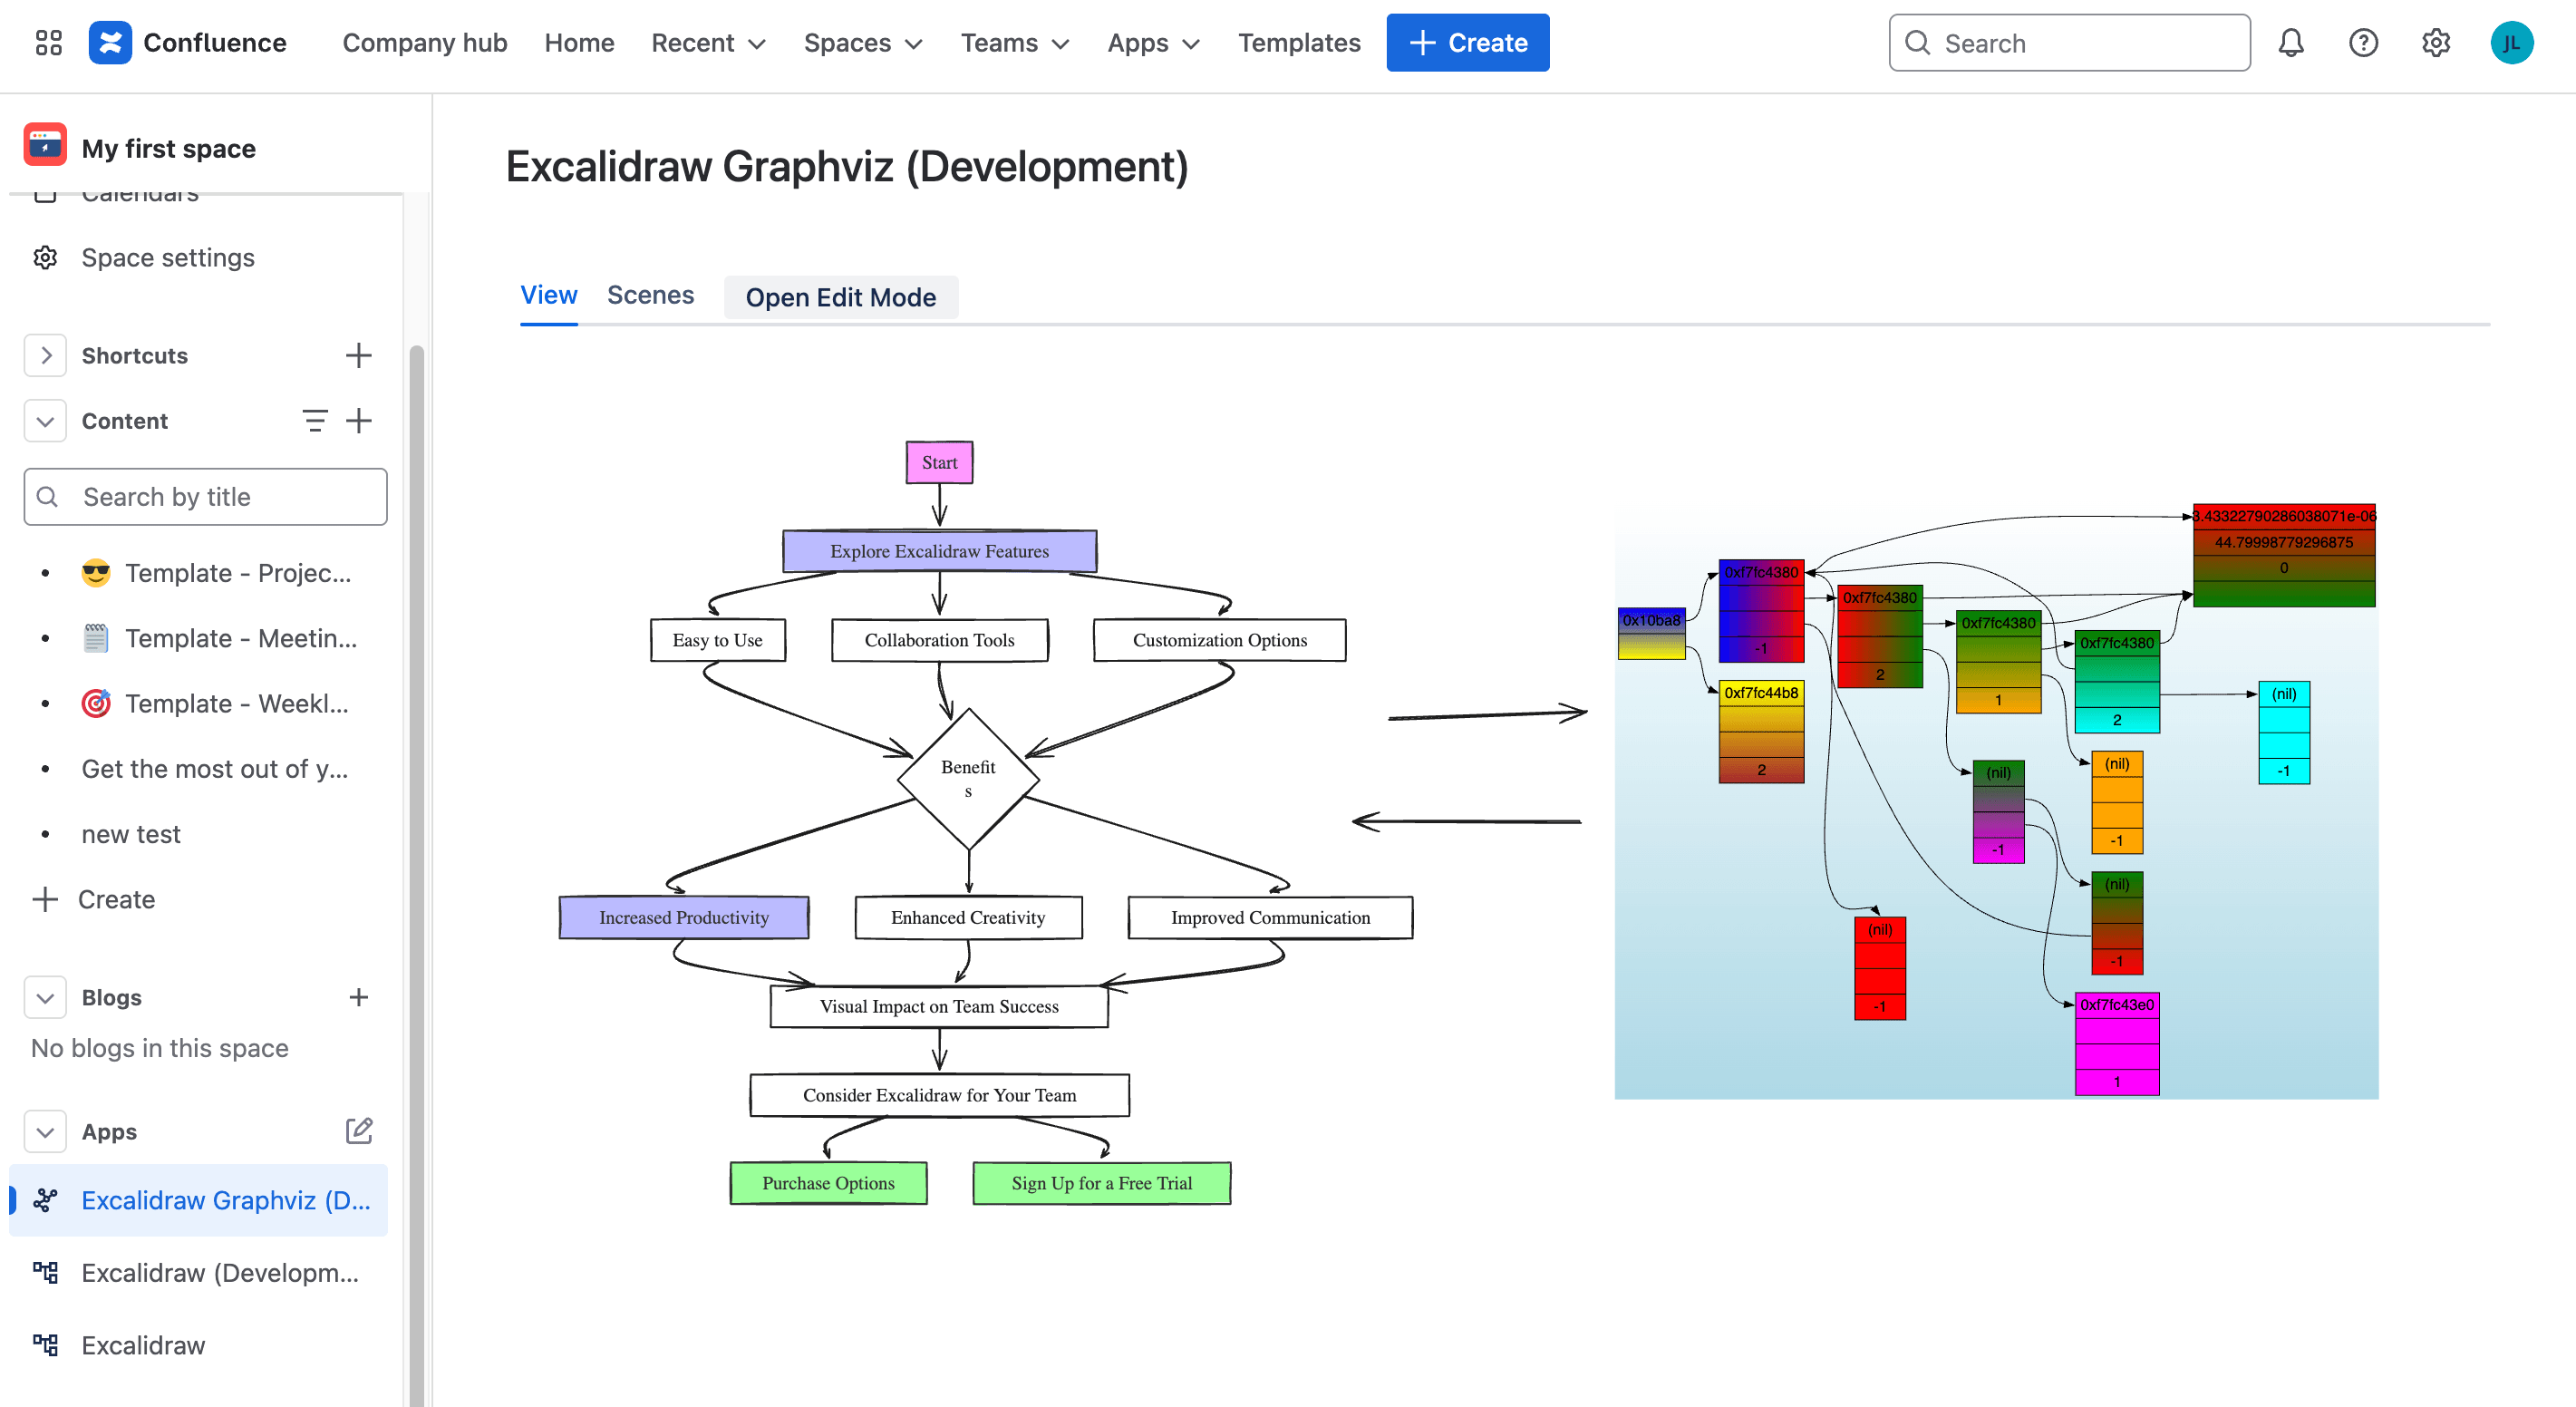Open the JL user avatar menu

2511,43
